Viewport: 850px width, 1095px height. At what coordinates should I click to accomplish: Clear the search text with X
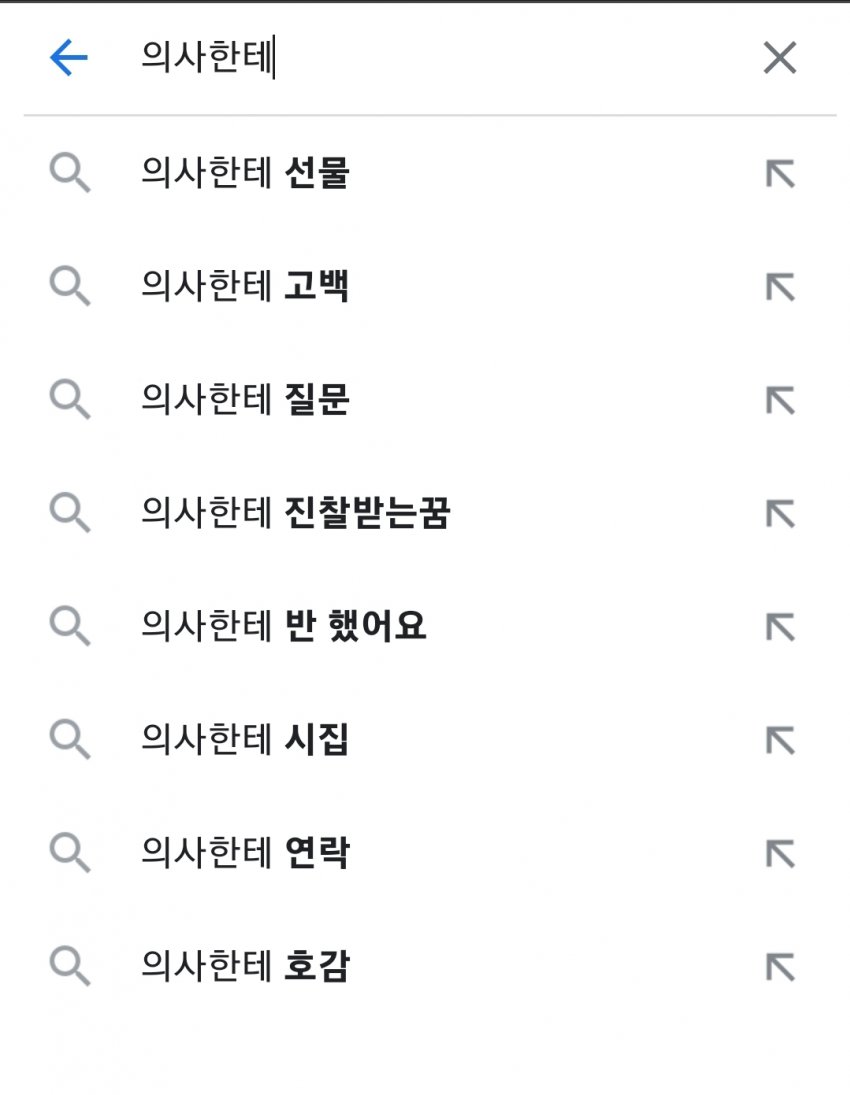click(779, 59)
